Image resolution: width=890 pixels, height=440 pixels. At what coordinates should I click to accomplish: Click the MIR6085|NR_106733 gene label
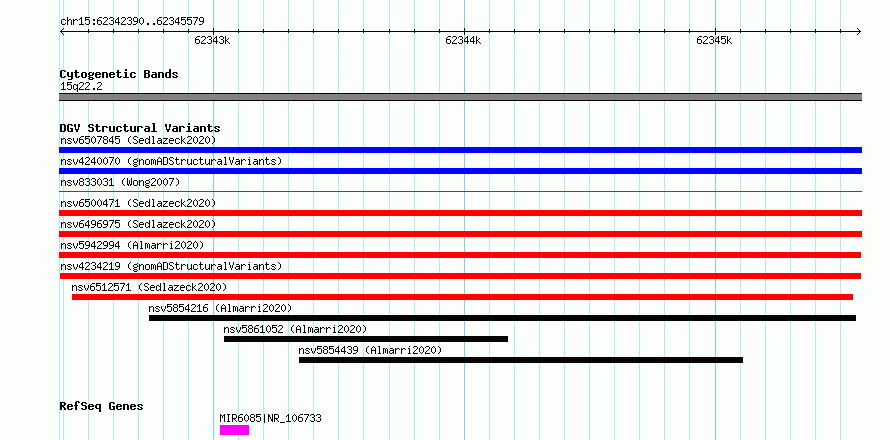(x=270, y=418)
